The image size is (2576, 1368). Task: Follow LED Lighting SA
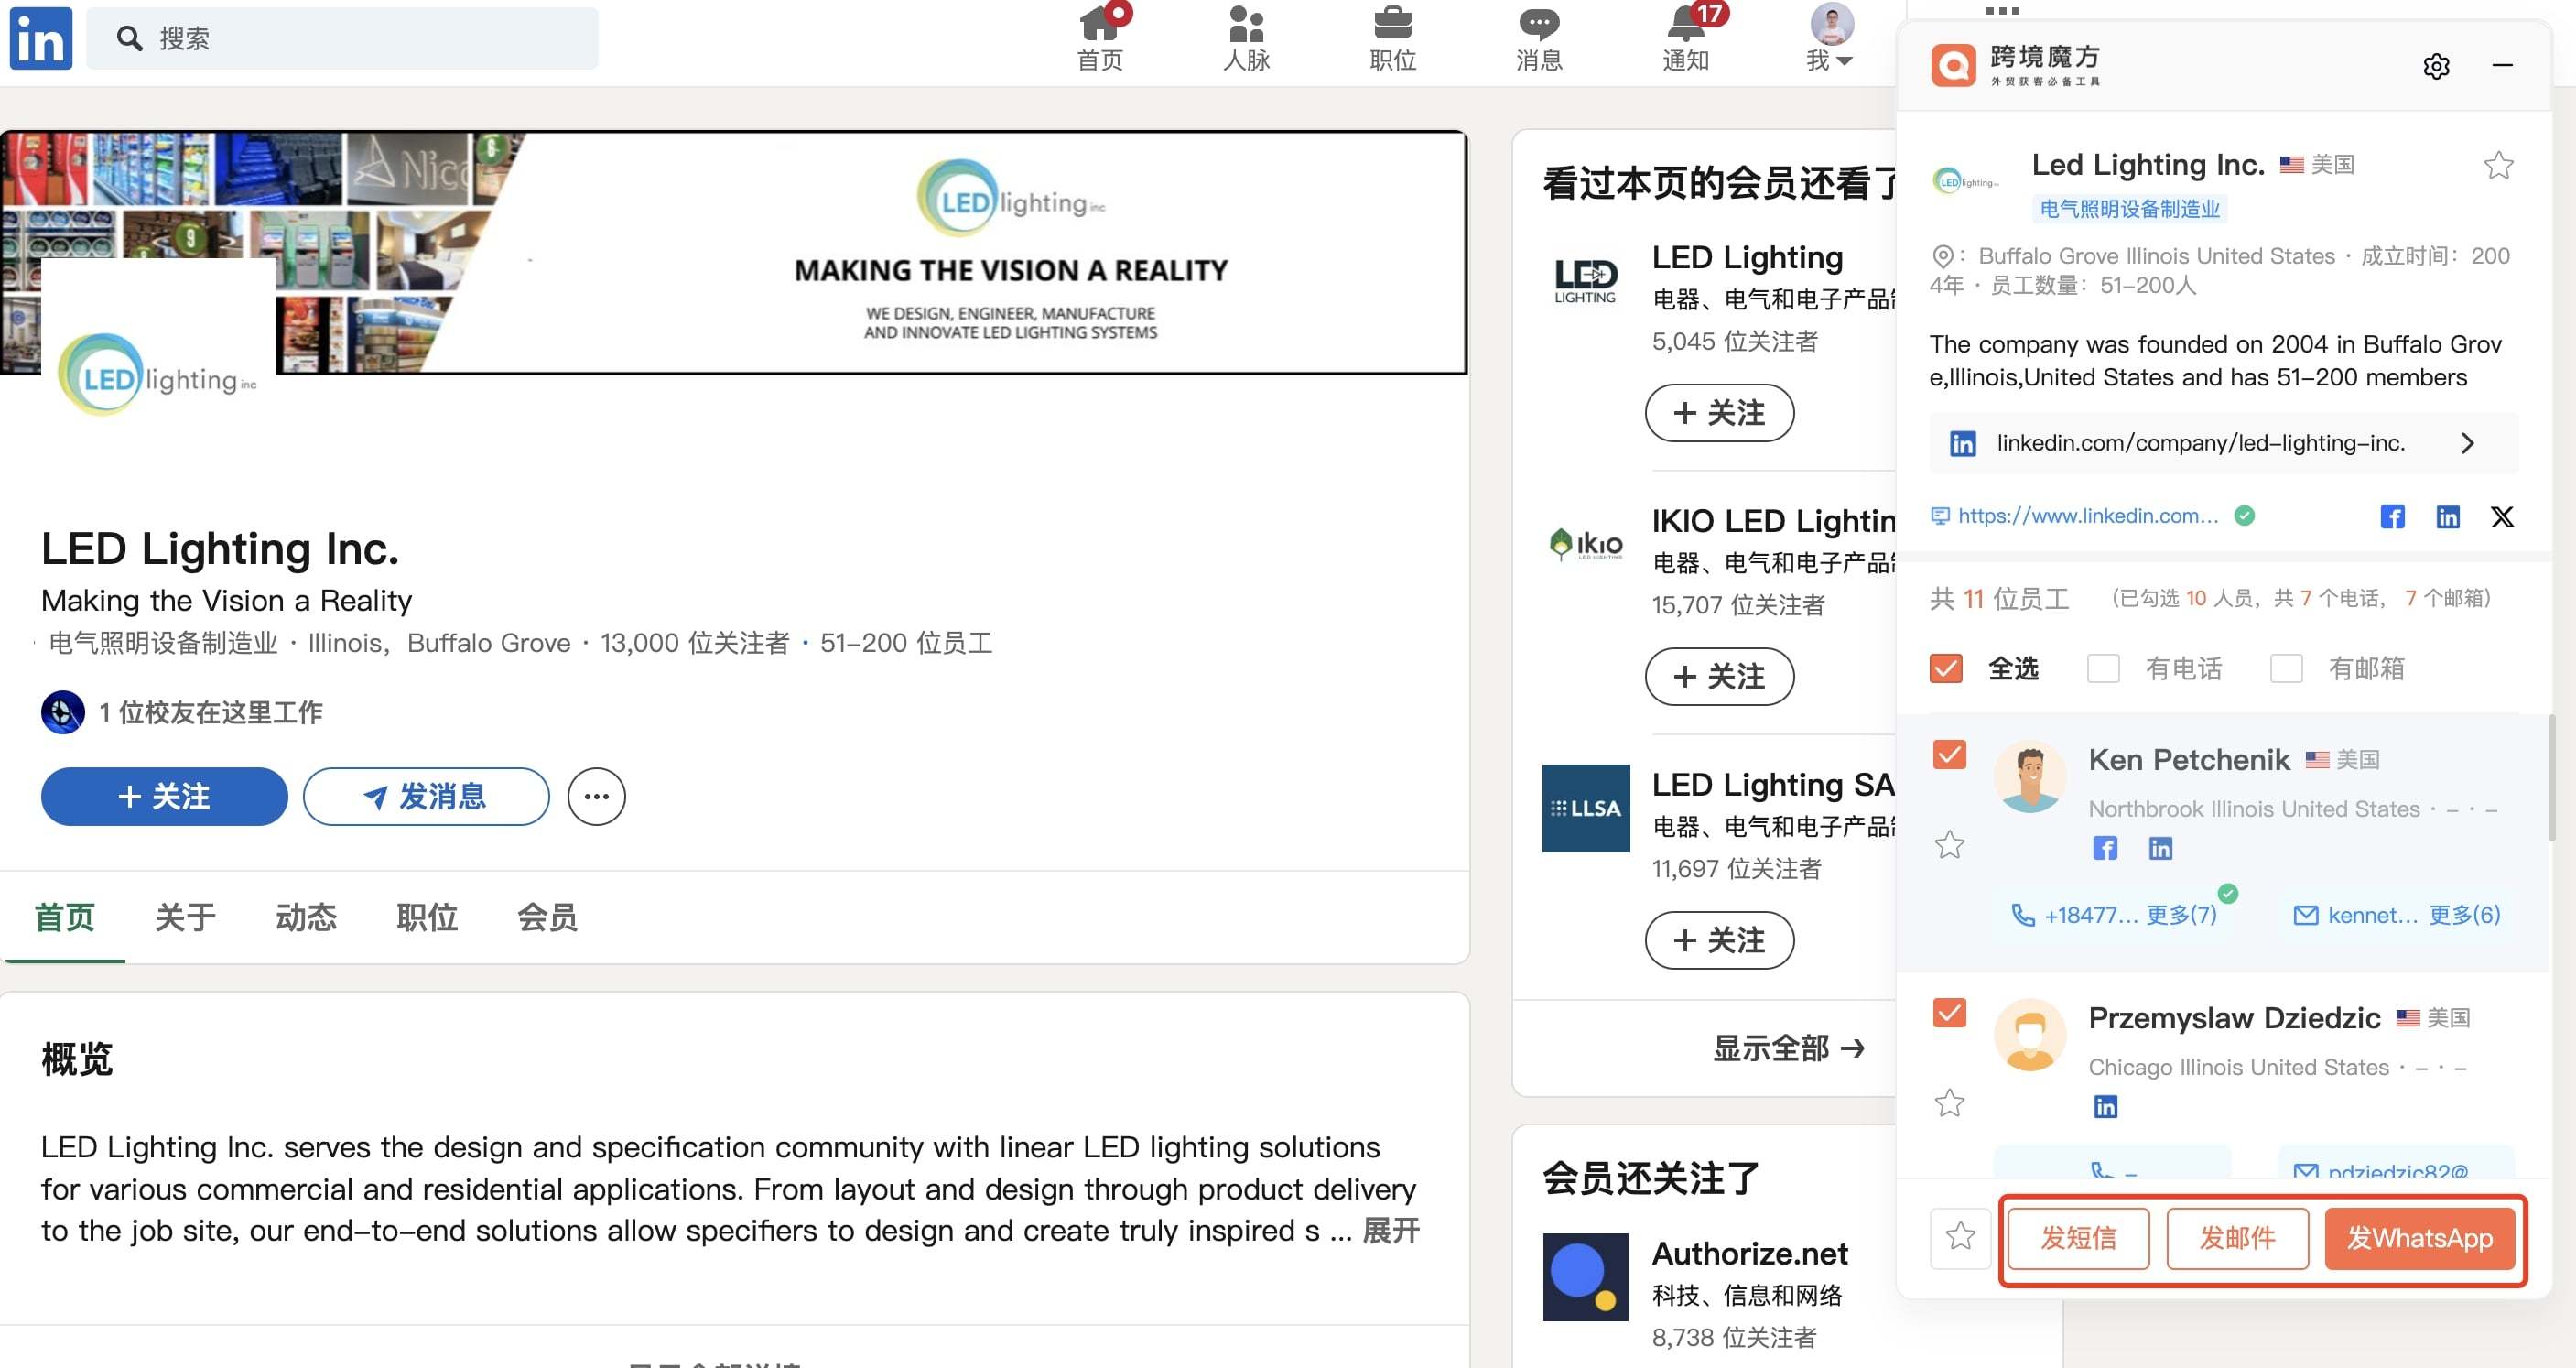point(1719,940)
